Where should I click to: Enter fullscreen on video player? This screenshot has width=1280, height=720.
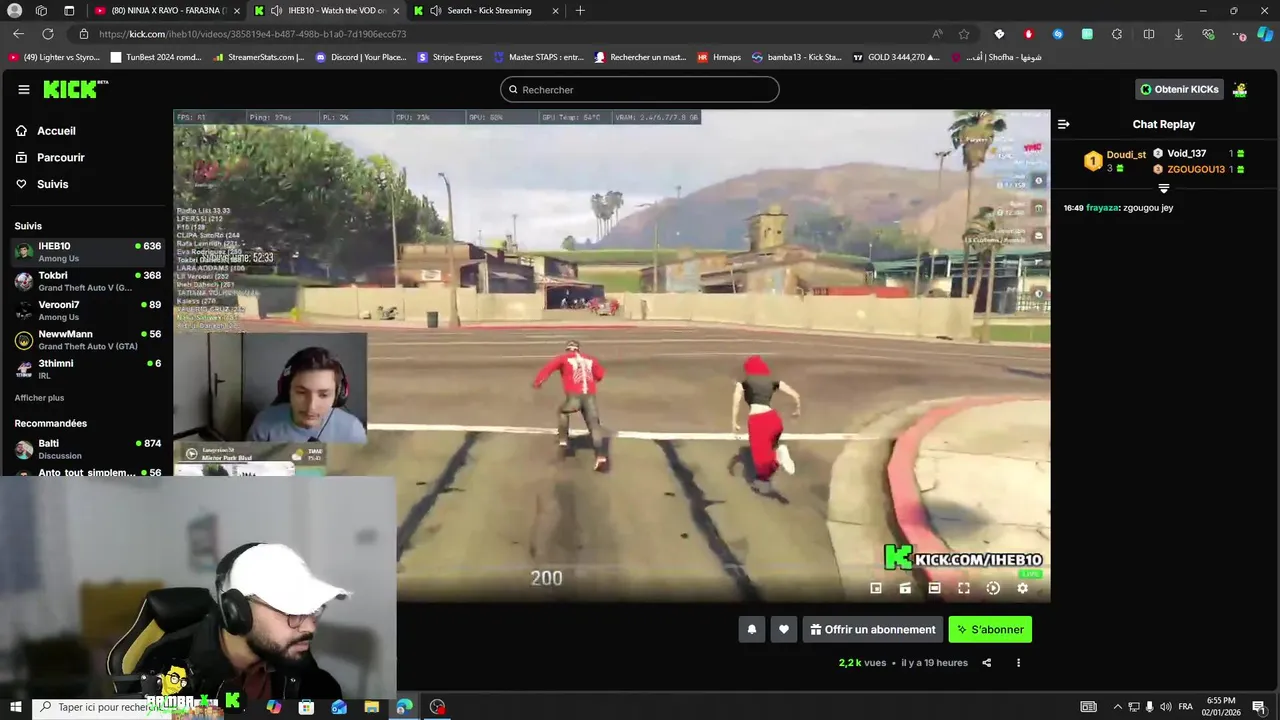(964, 588)
